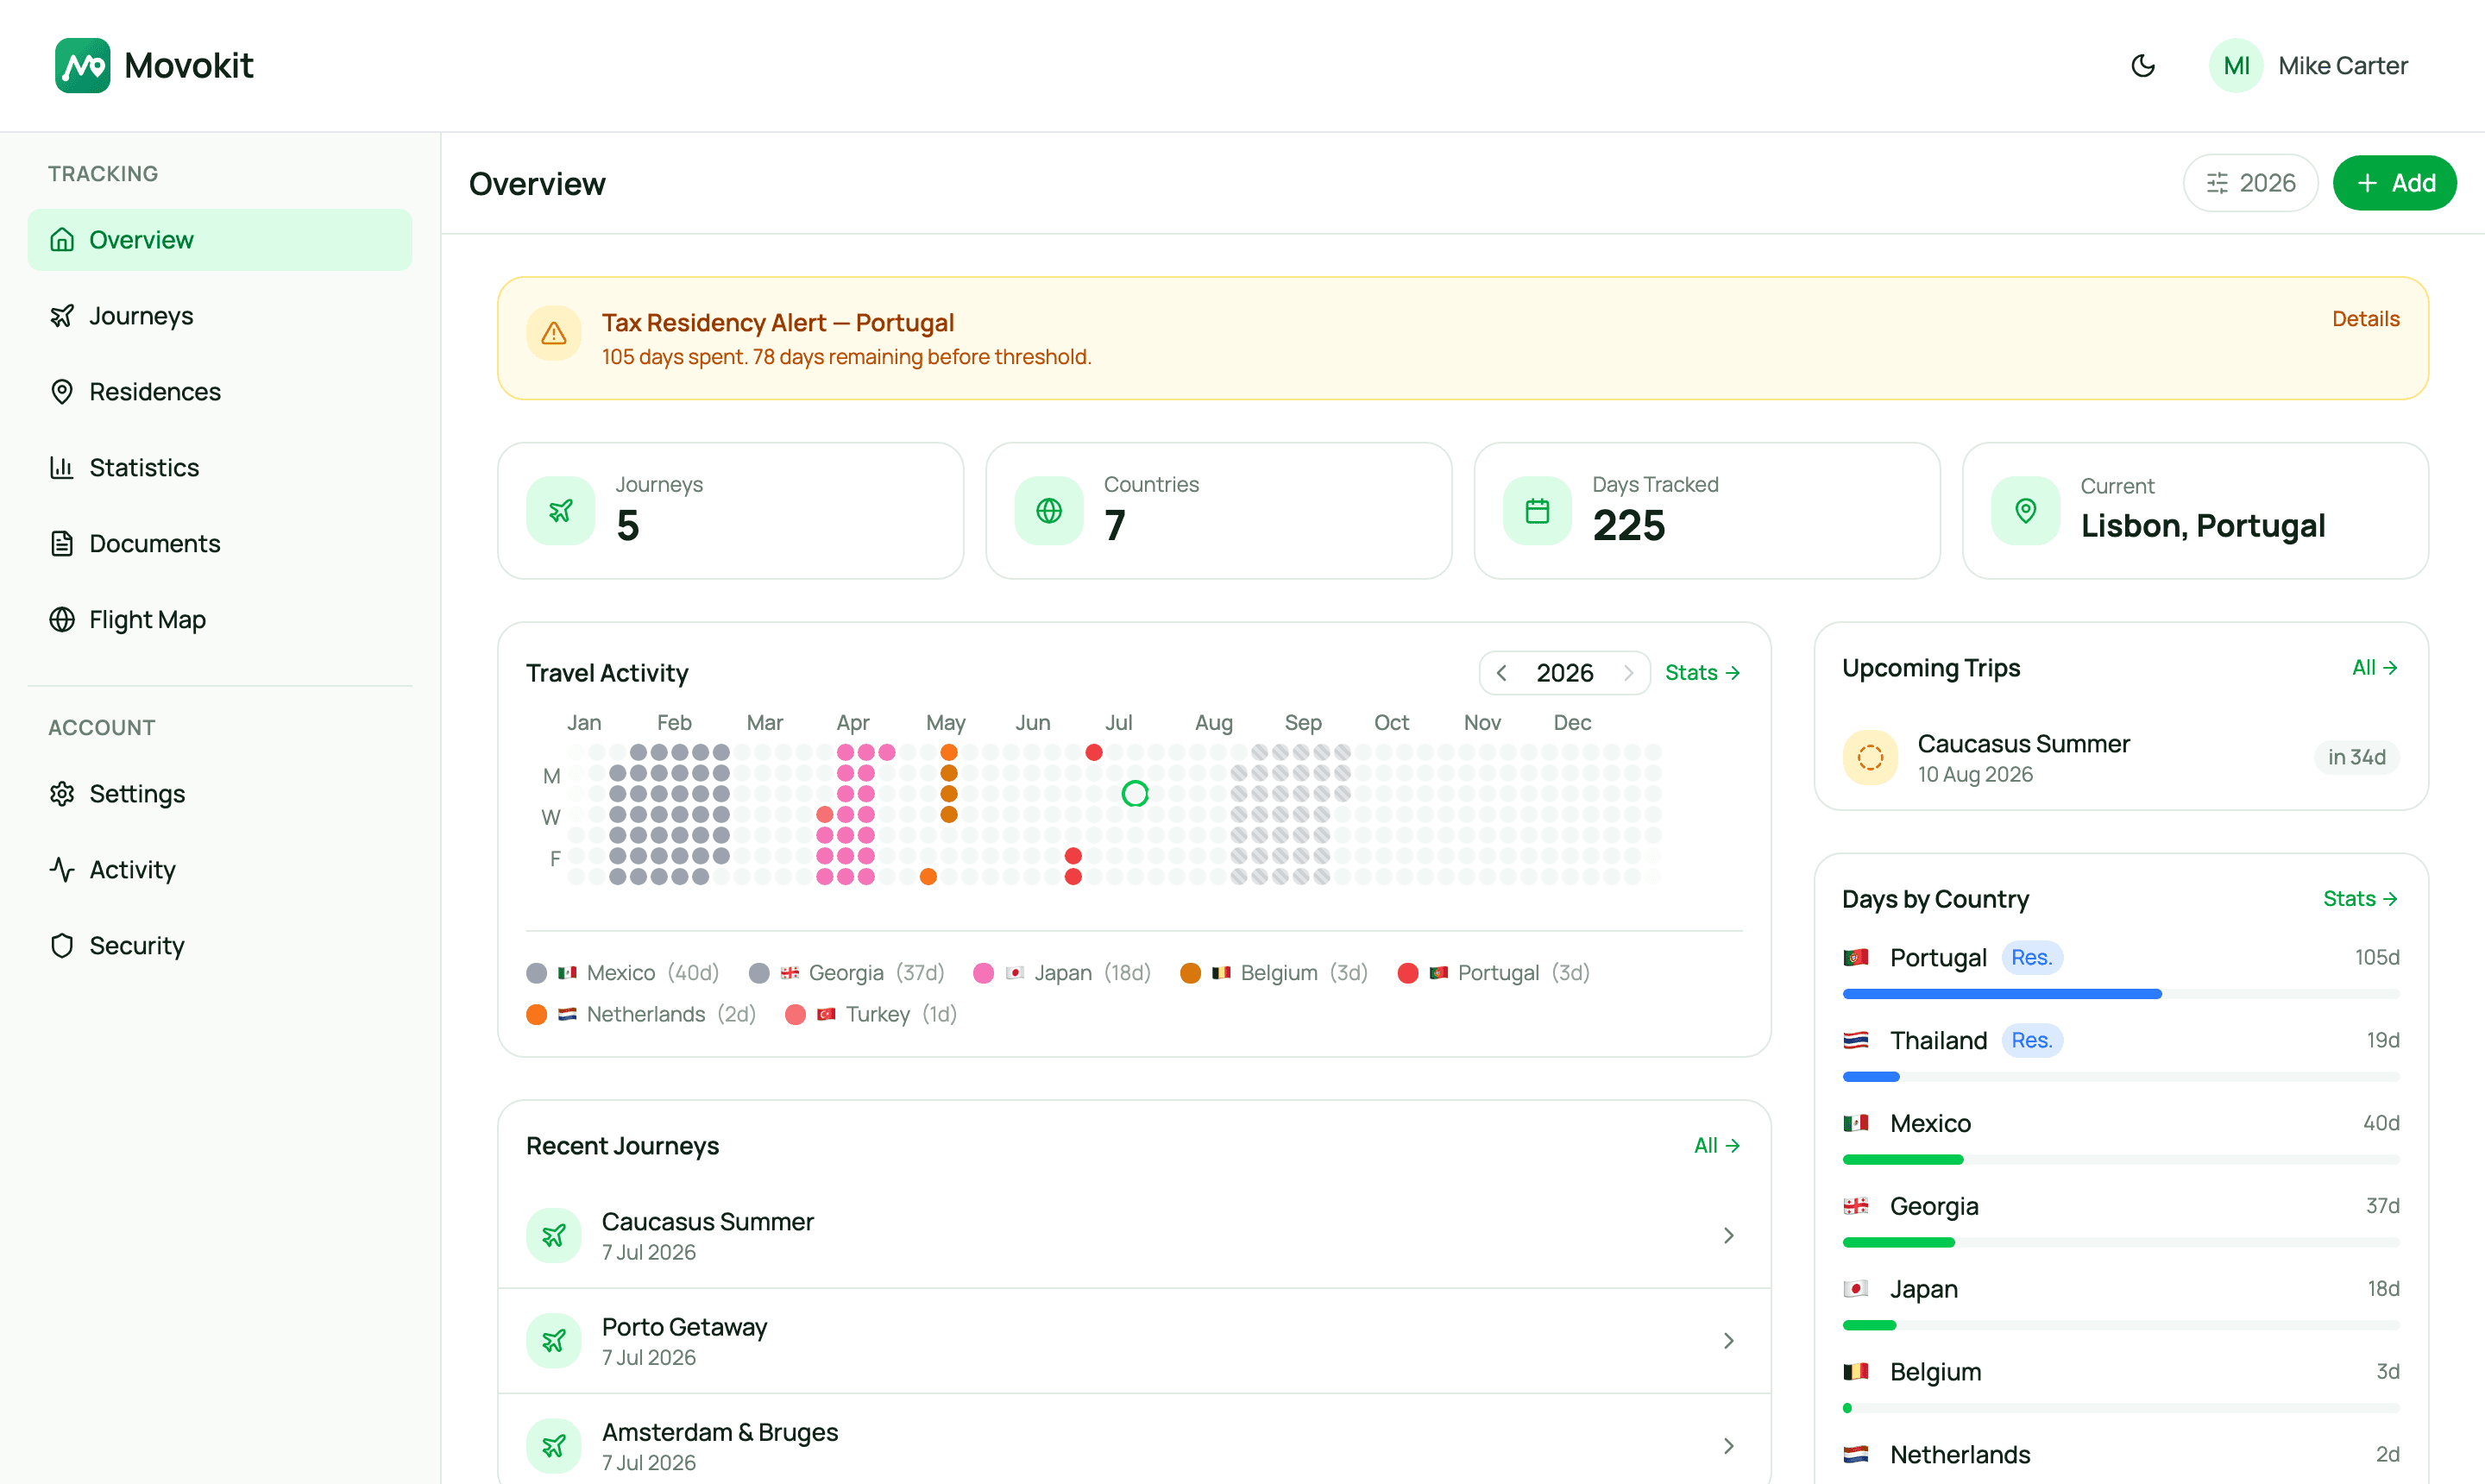The image size is (2485, 1484).
Task: Open Security in the Account section
Action: [x=220, y=946]
